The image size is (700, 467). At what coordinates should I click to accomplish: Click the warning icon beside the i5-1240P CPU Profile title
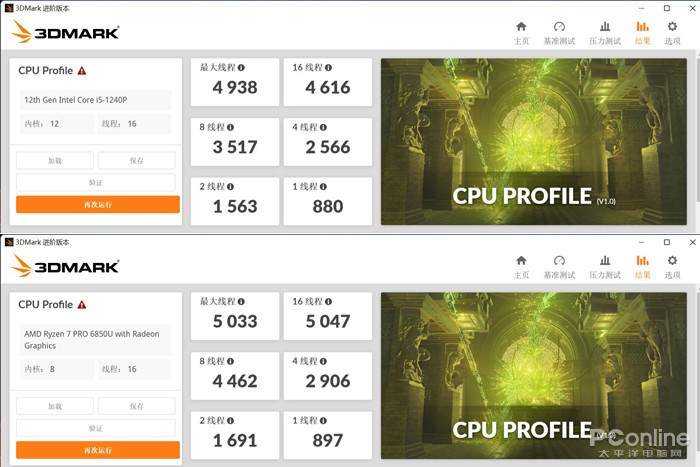(82, 71)
